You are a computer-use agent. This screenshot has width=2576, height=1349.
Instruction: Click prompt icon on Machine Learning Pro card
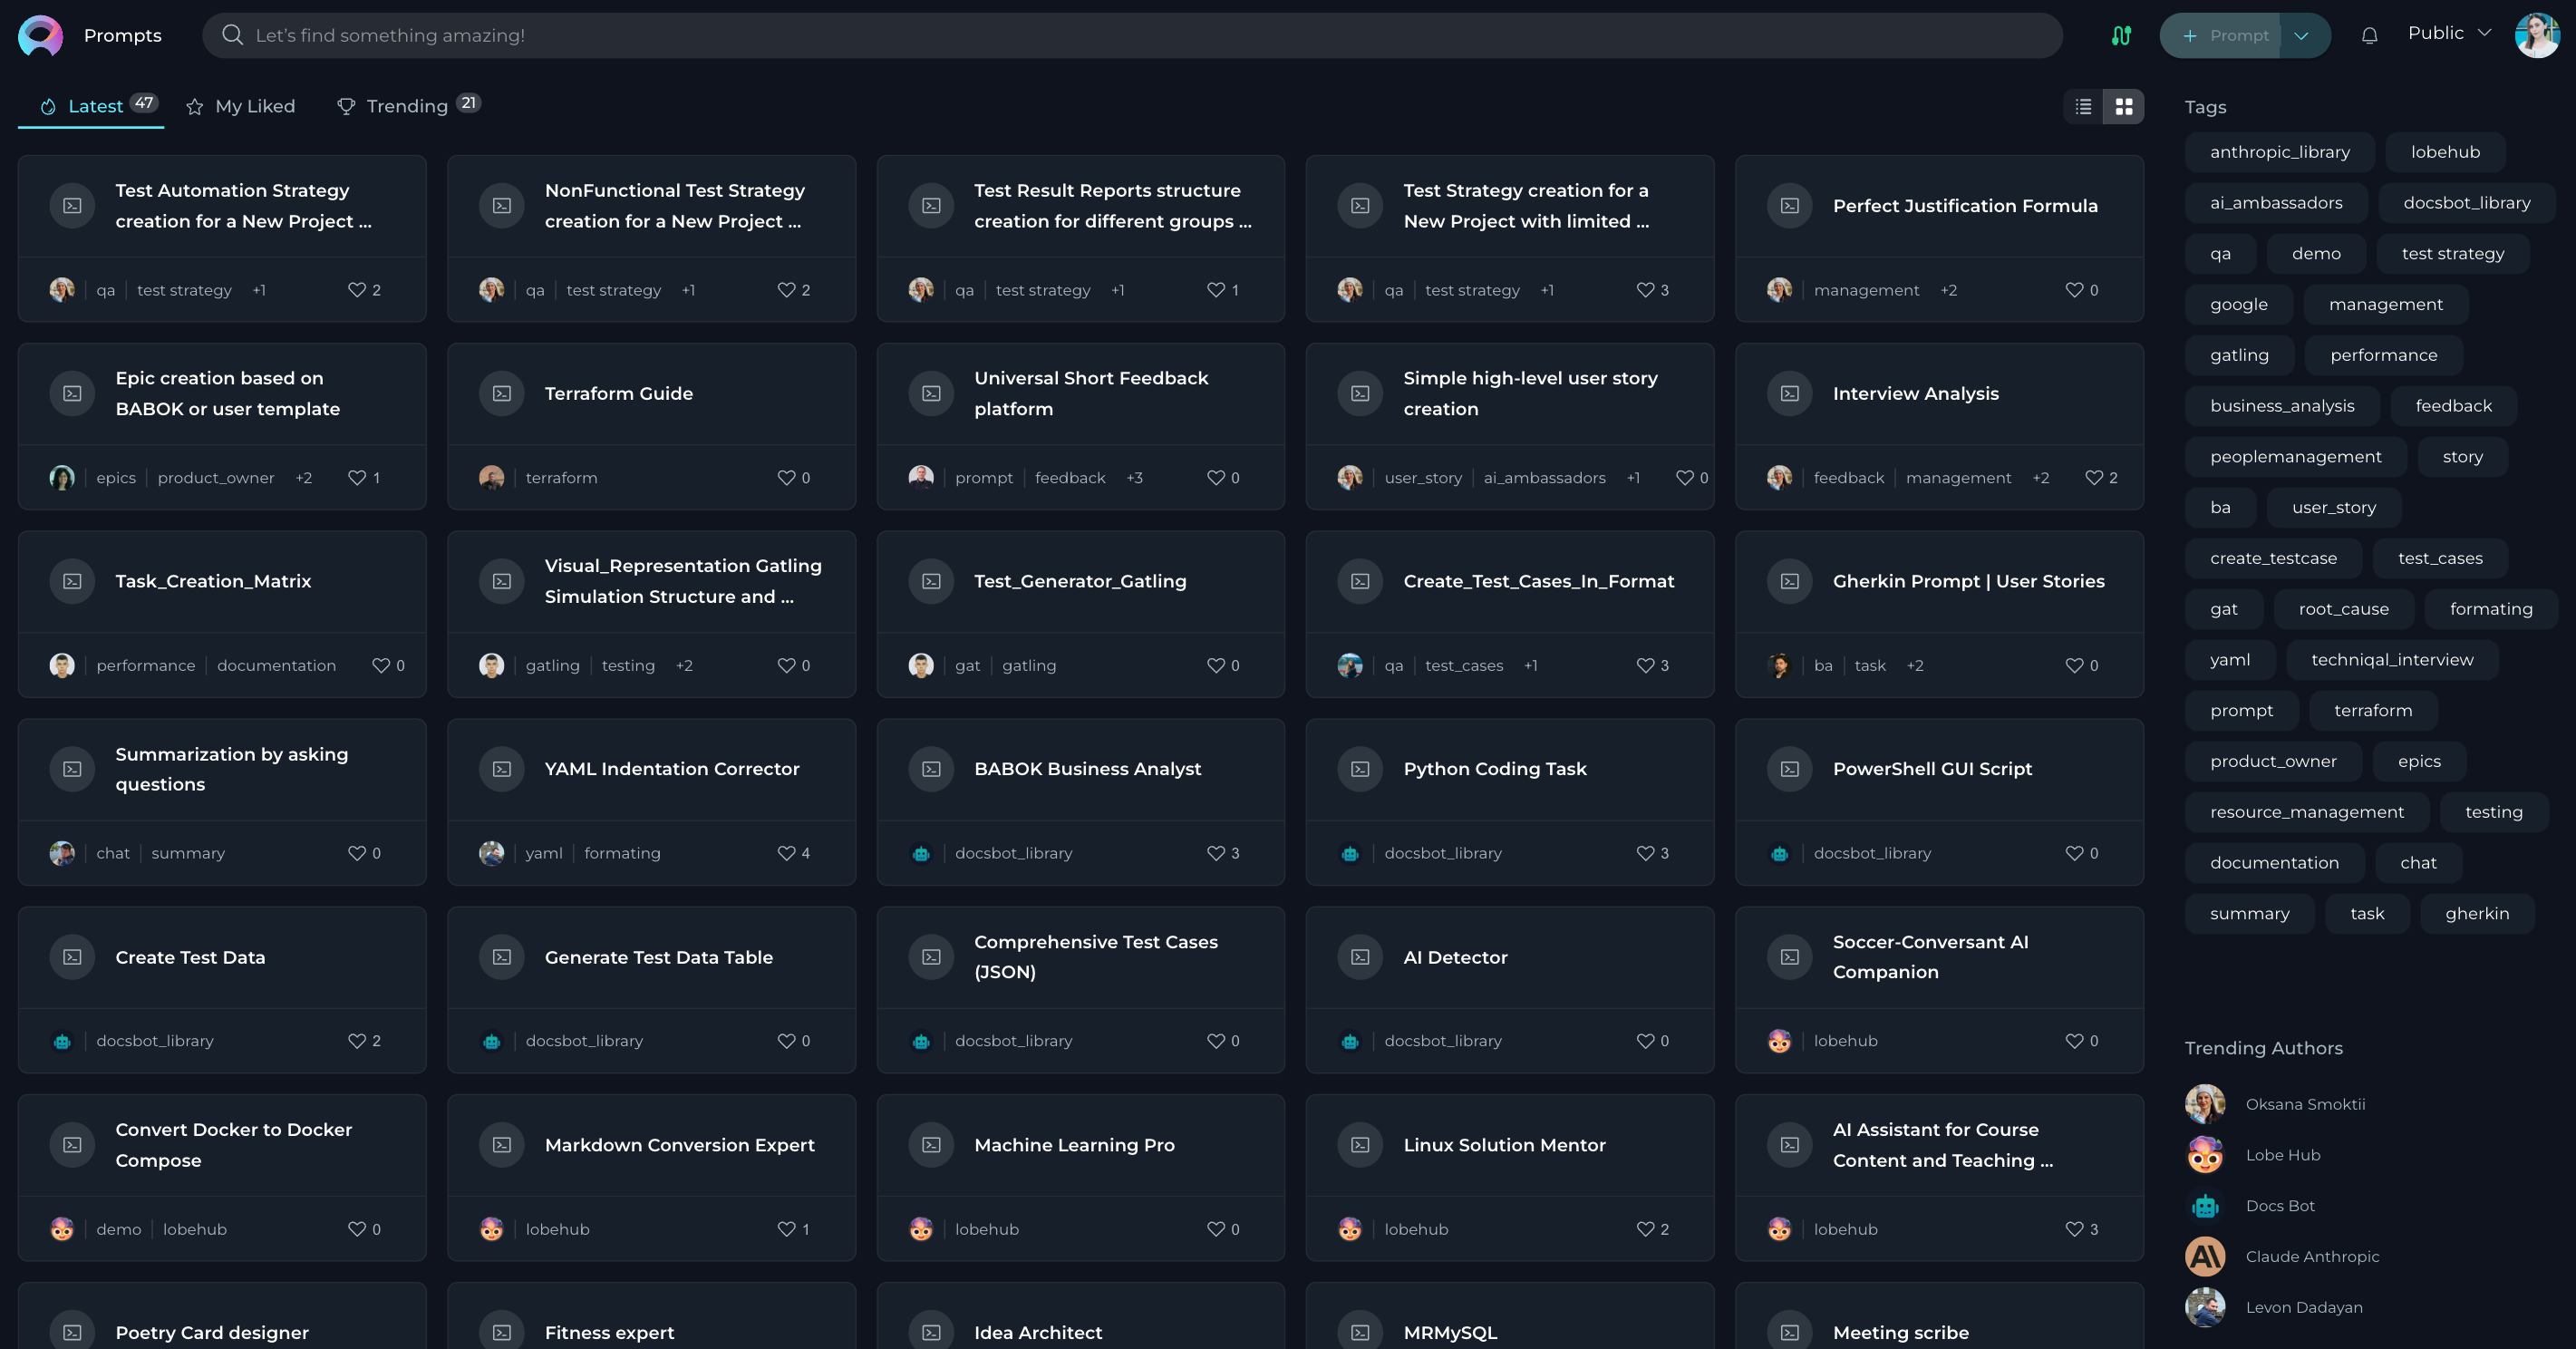pyautogui.click(x=931, y=1145)
